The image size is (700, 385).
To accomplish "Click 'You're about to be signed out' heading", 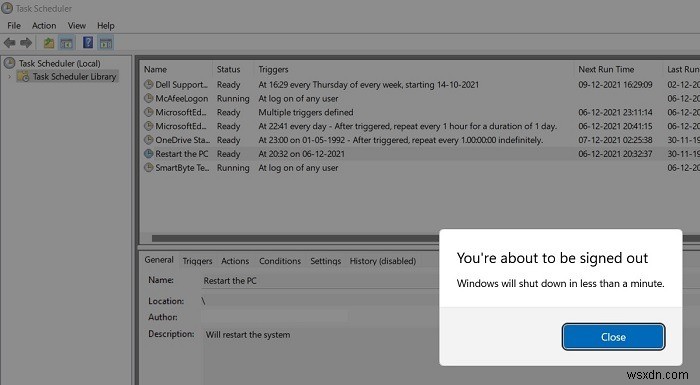I will [552, 258].
